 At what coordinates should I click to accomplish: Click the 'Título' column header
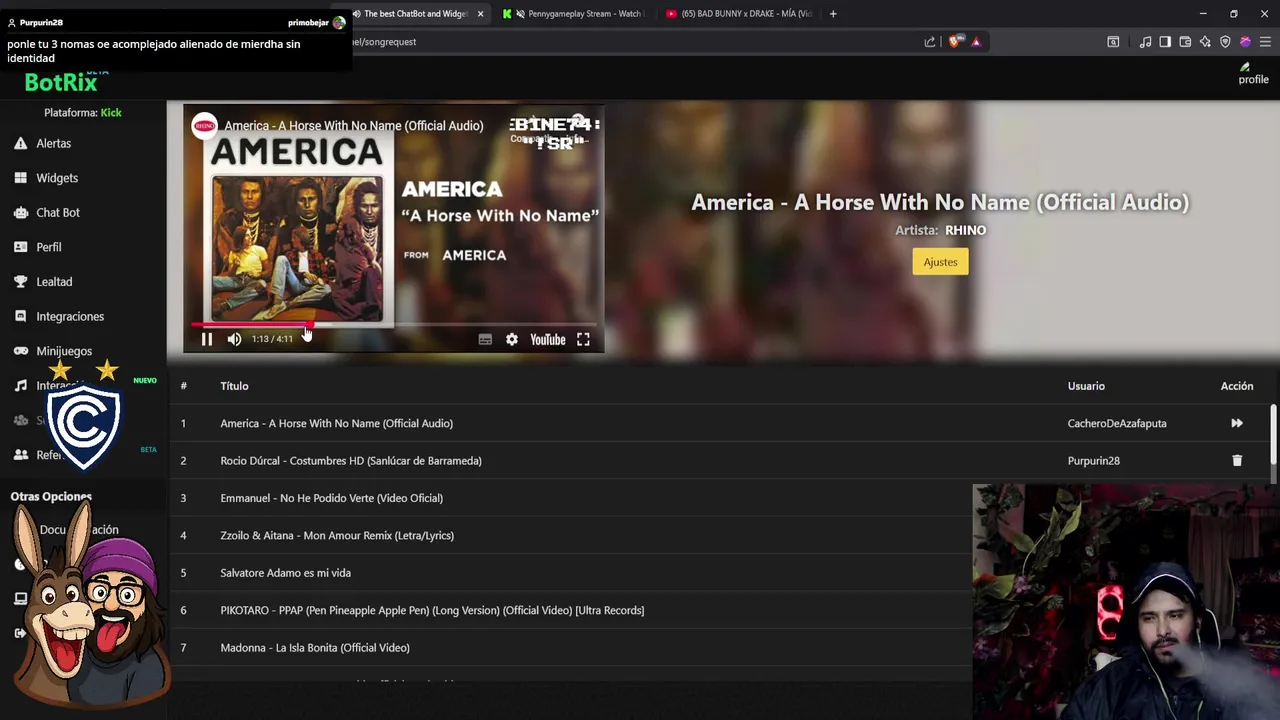tap(234, 386)
